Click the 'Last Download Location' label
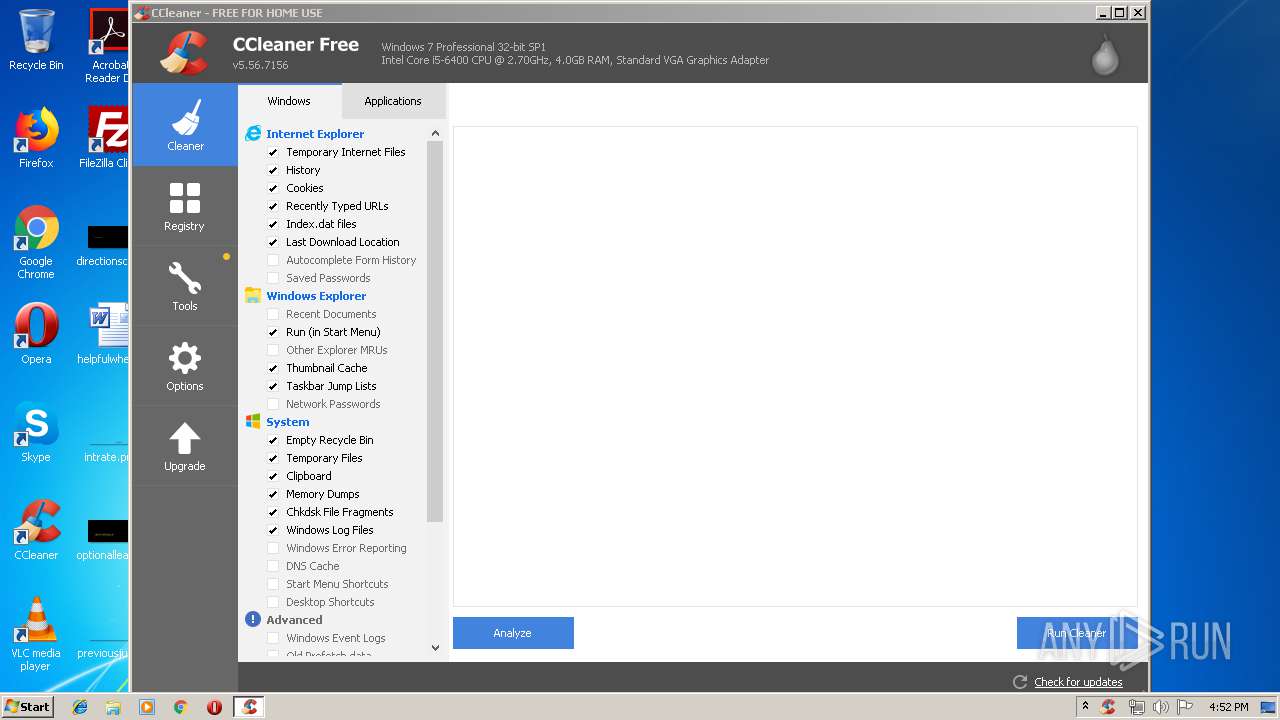 (343, 242)
